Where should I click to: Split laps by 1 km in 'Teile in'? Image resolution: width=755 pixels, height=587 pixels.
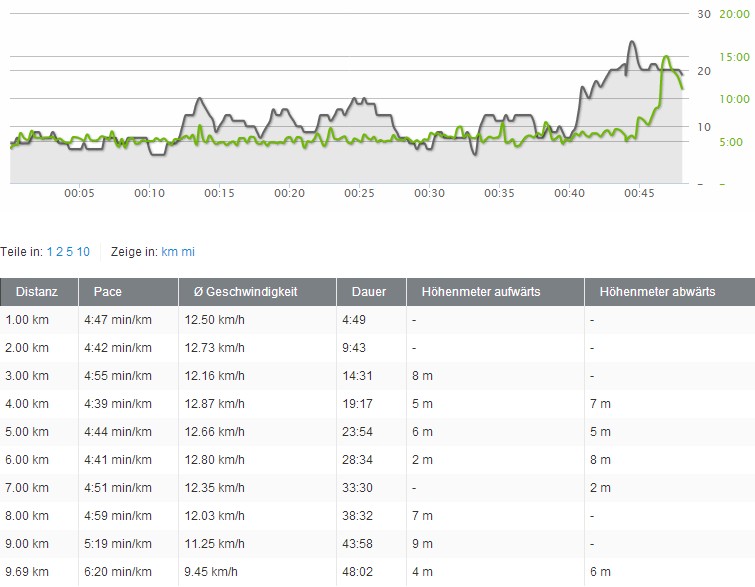[x=50, y=253]
